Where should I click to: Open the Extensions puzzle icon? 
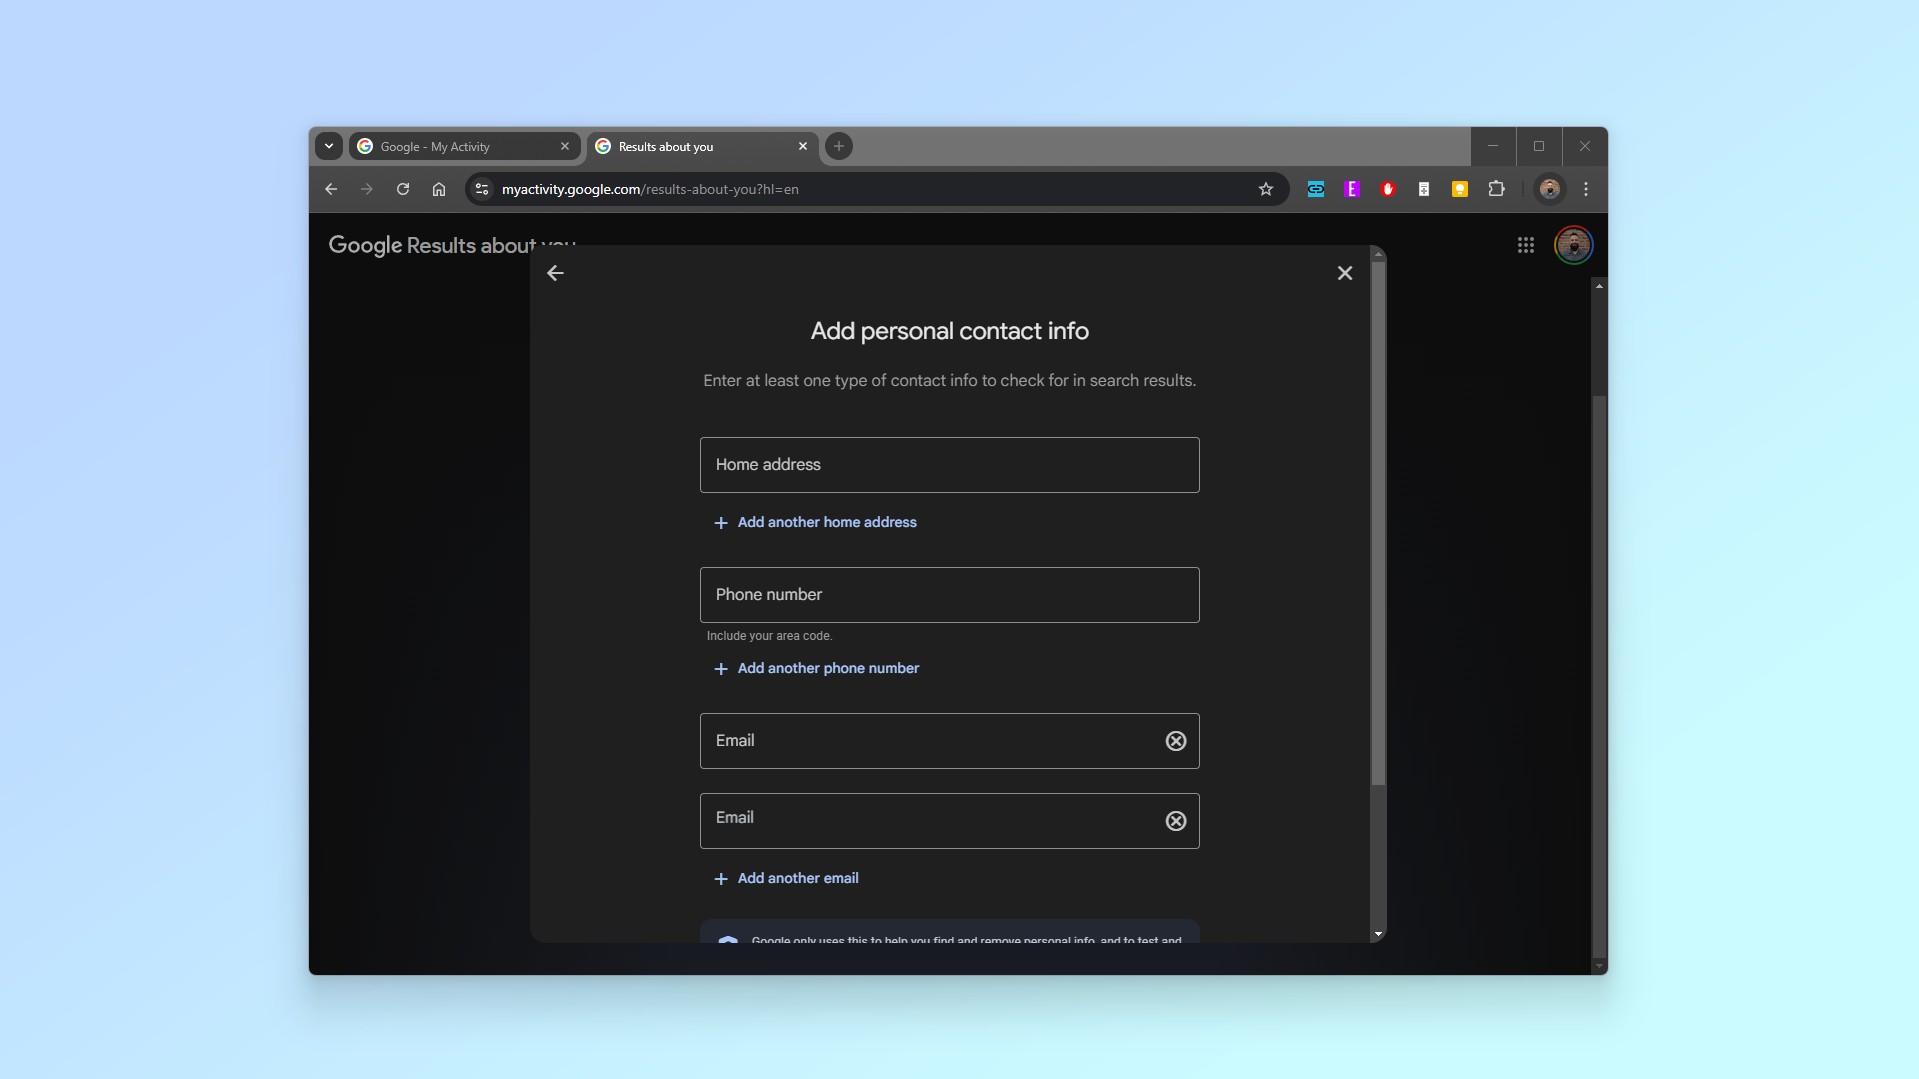coord(1496,189)
